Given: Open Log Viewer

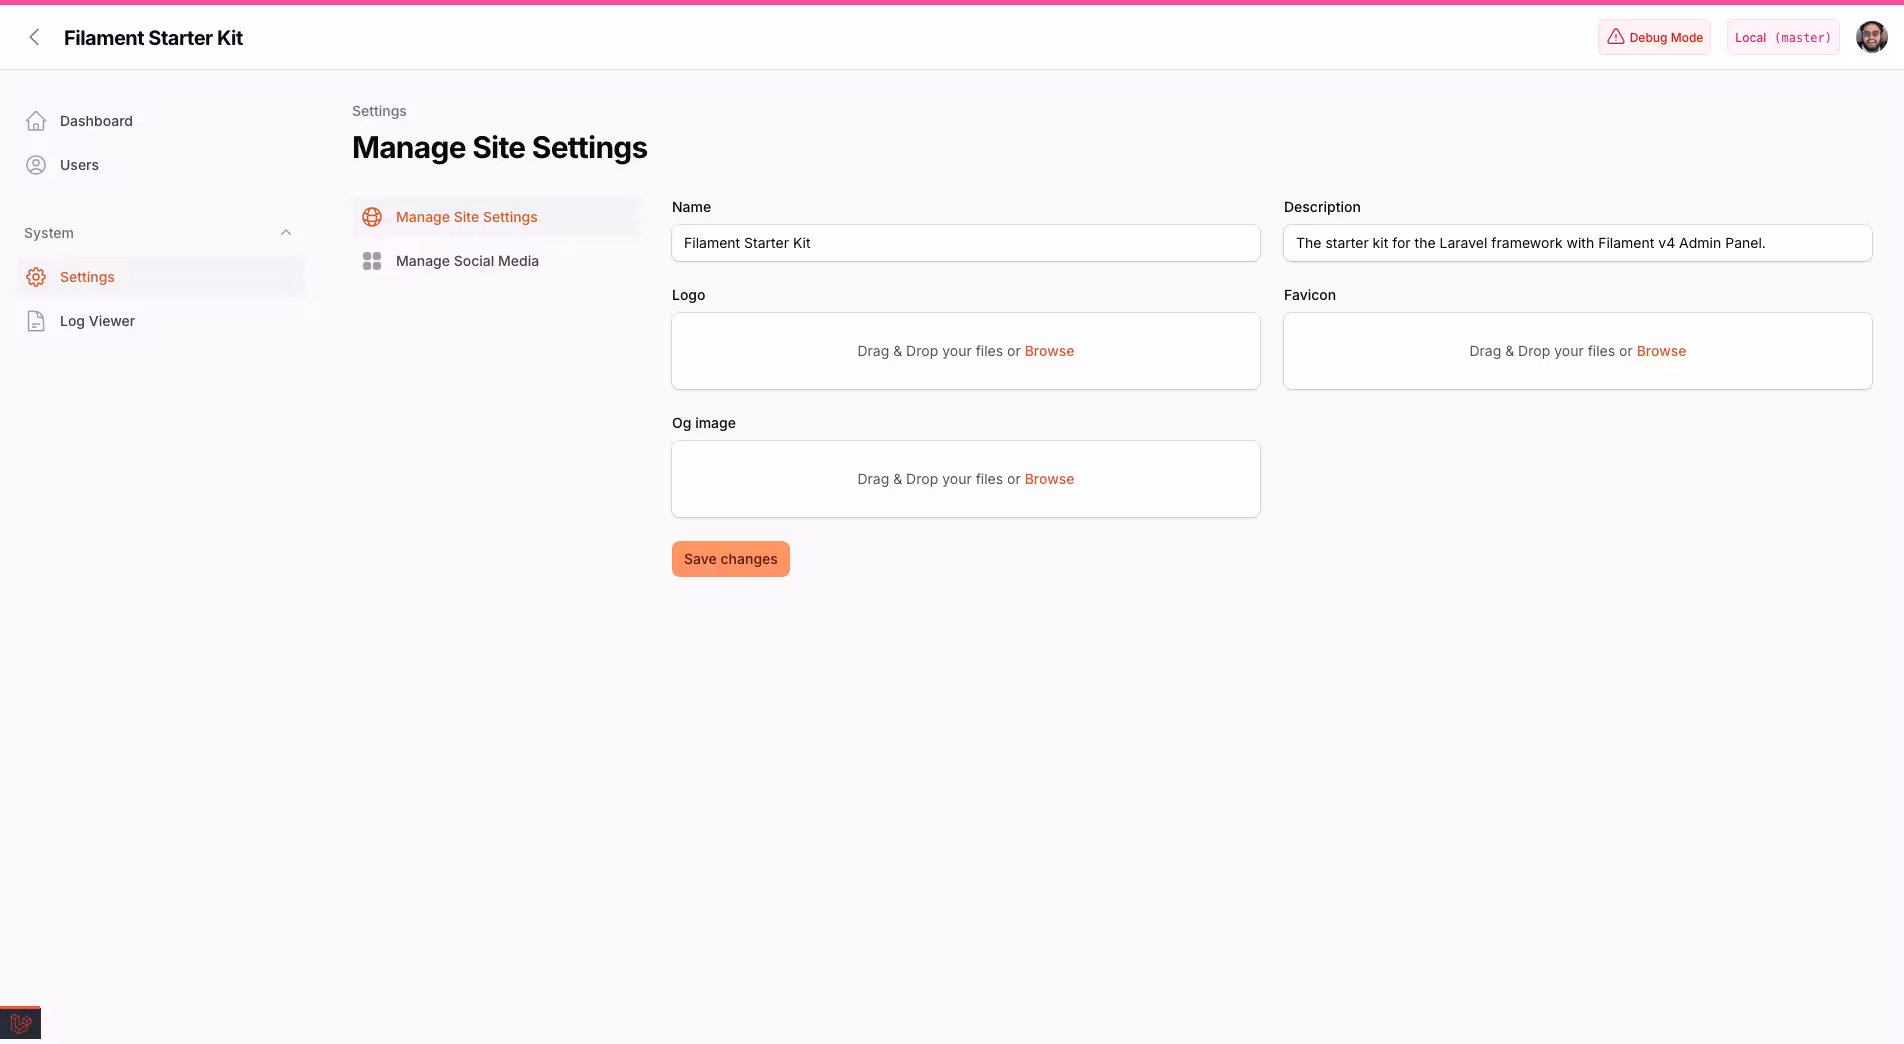Looking at the screenshot, I should click(x=160, y=321).
